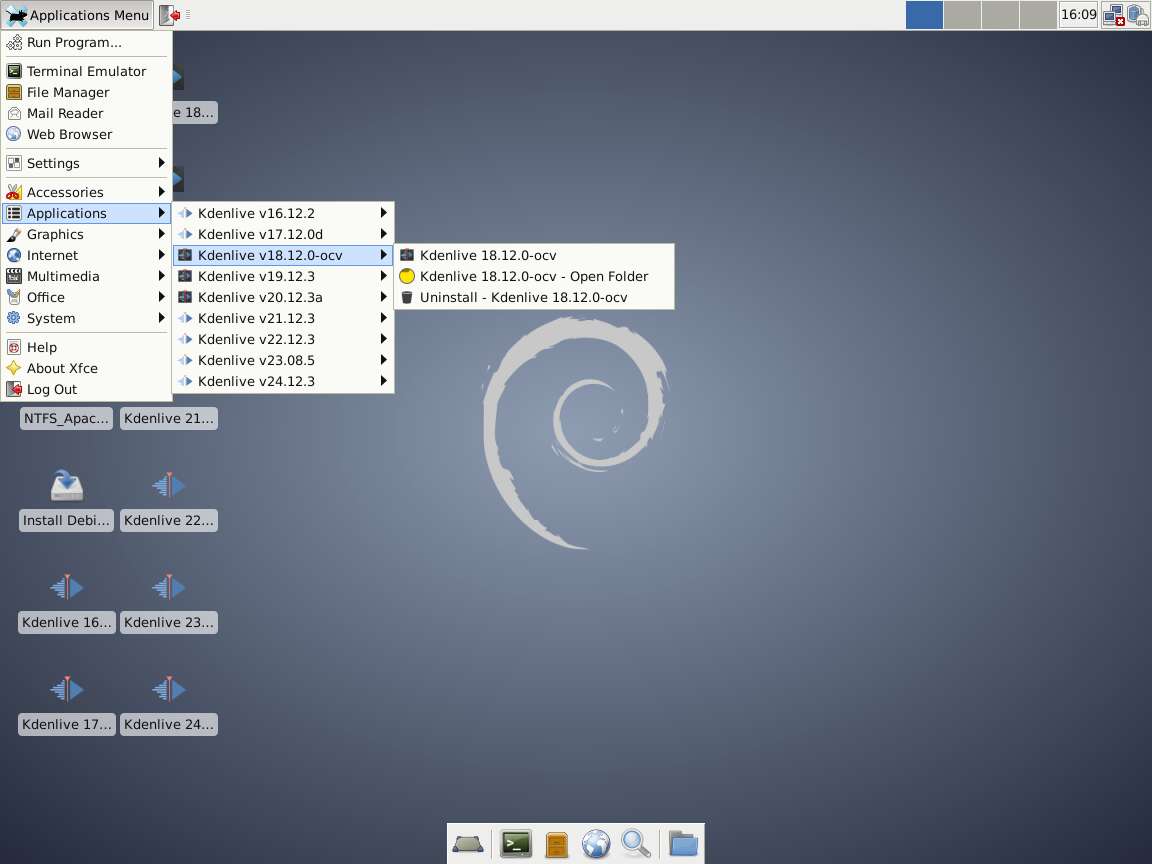This screenshot has width=1152, height=864.
Task: Expand the Kdenlive v21.12.3 submenu
Action: coord(283,318)
